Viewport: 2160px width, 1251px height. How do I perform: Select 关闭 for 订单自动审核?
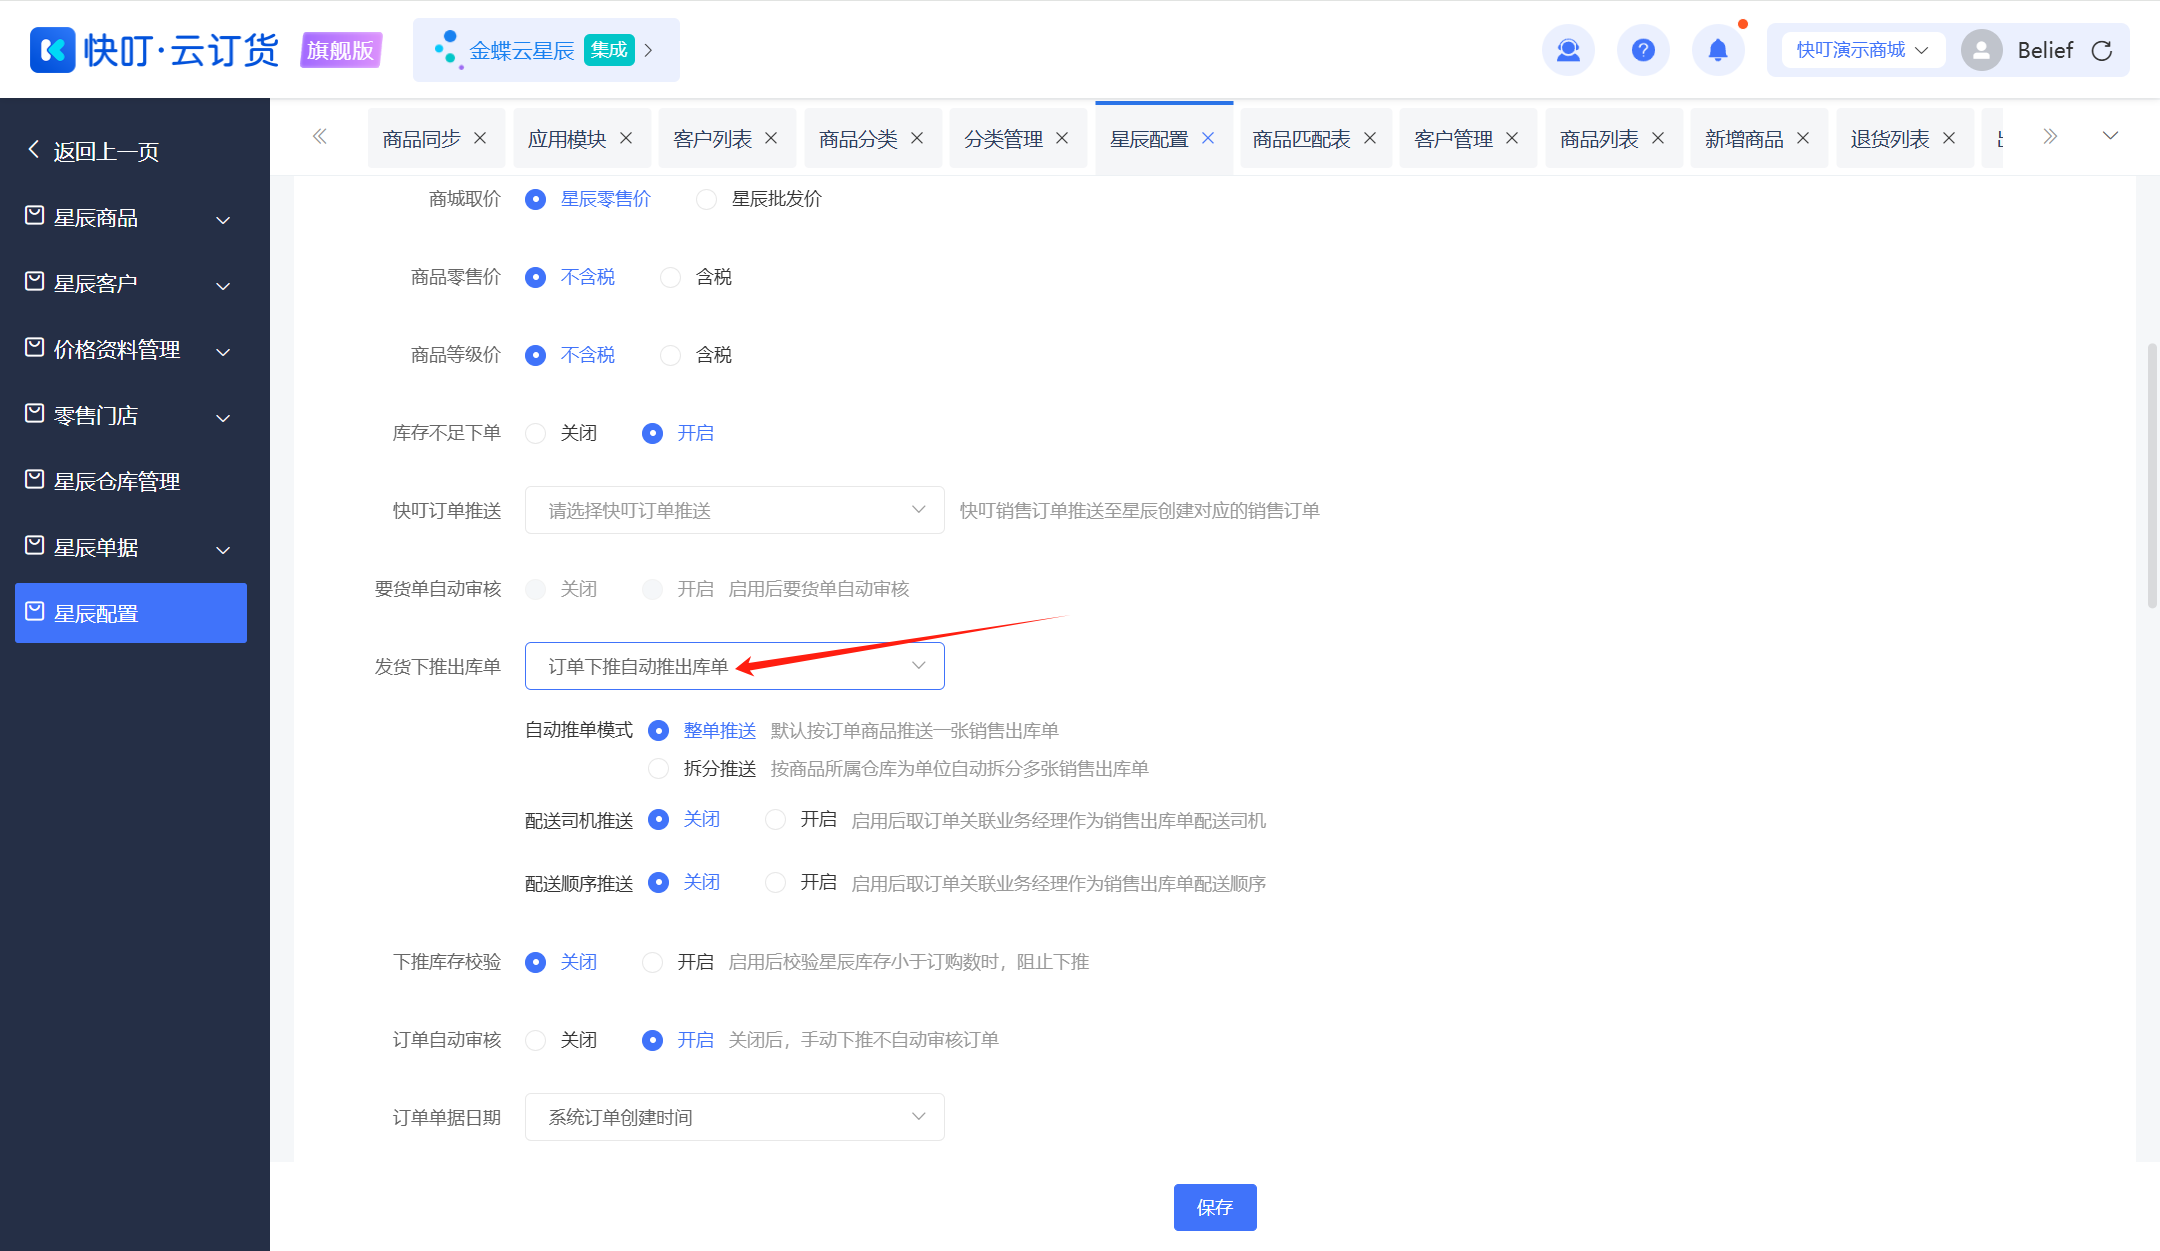(536, 1040)
